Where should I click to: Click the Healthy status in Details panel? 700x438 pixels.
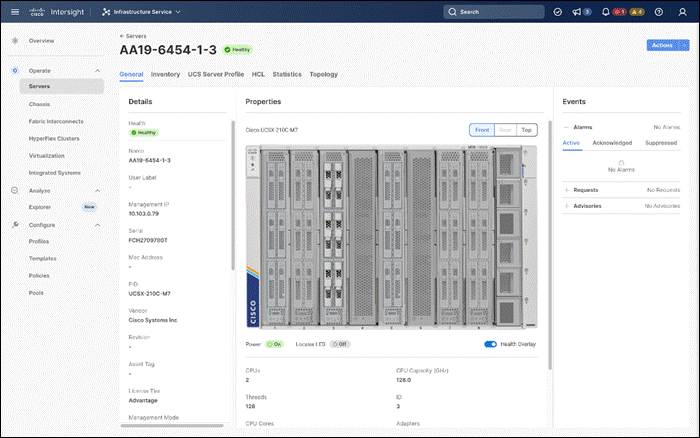coord(144,133)
